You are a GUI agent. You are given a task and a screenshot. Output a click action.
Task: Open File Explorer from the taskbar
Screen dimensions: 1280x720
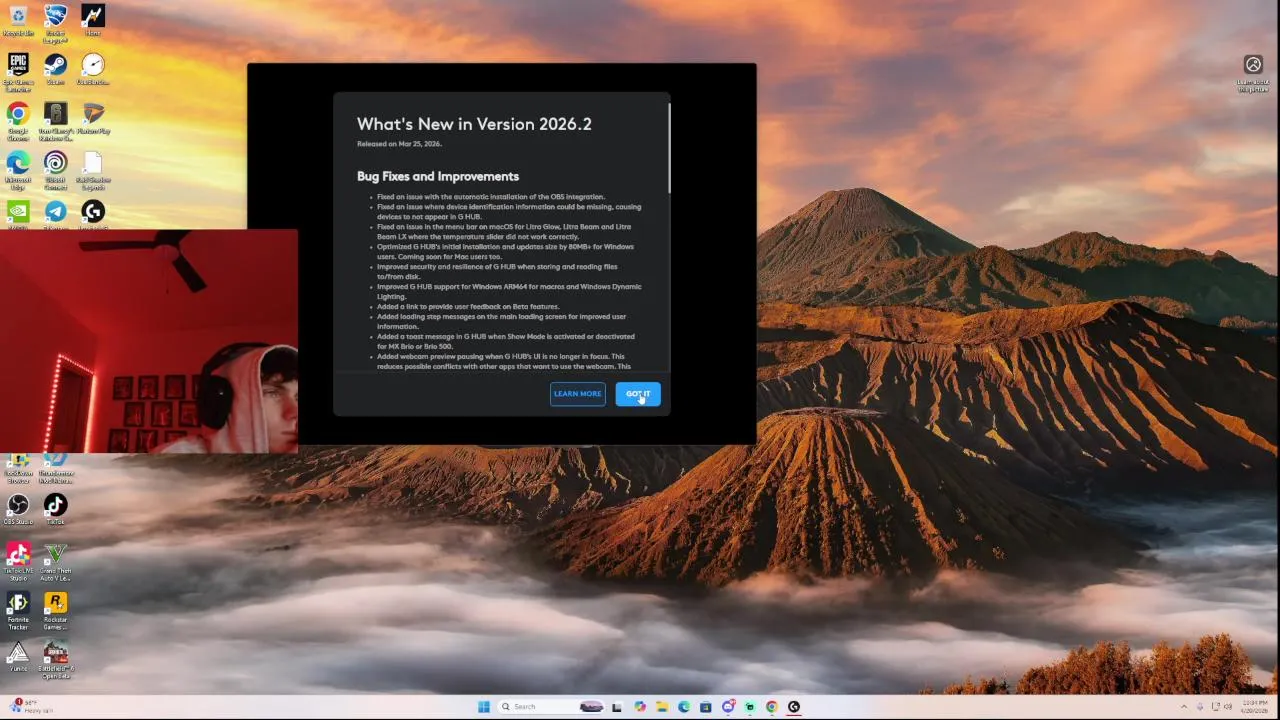tap(662, 707)
